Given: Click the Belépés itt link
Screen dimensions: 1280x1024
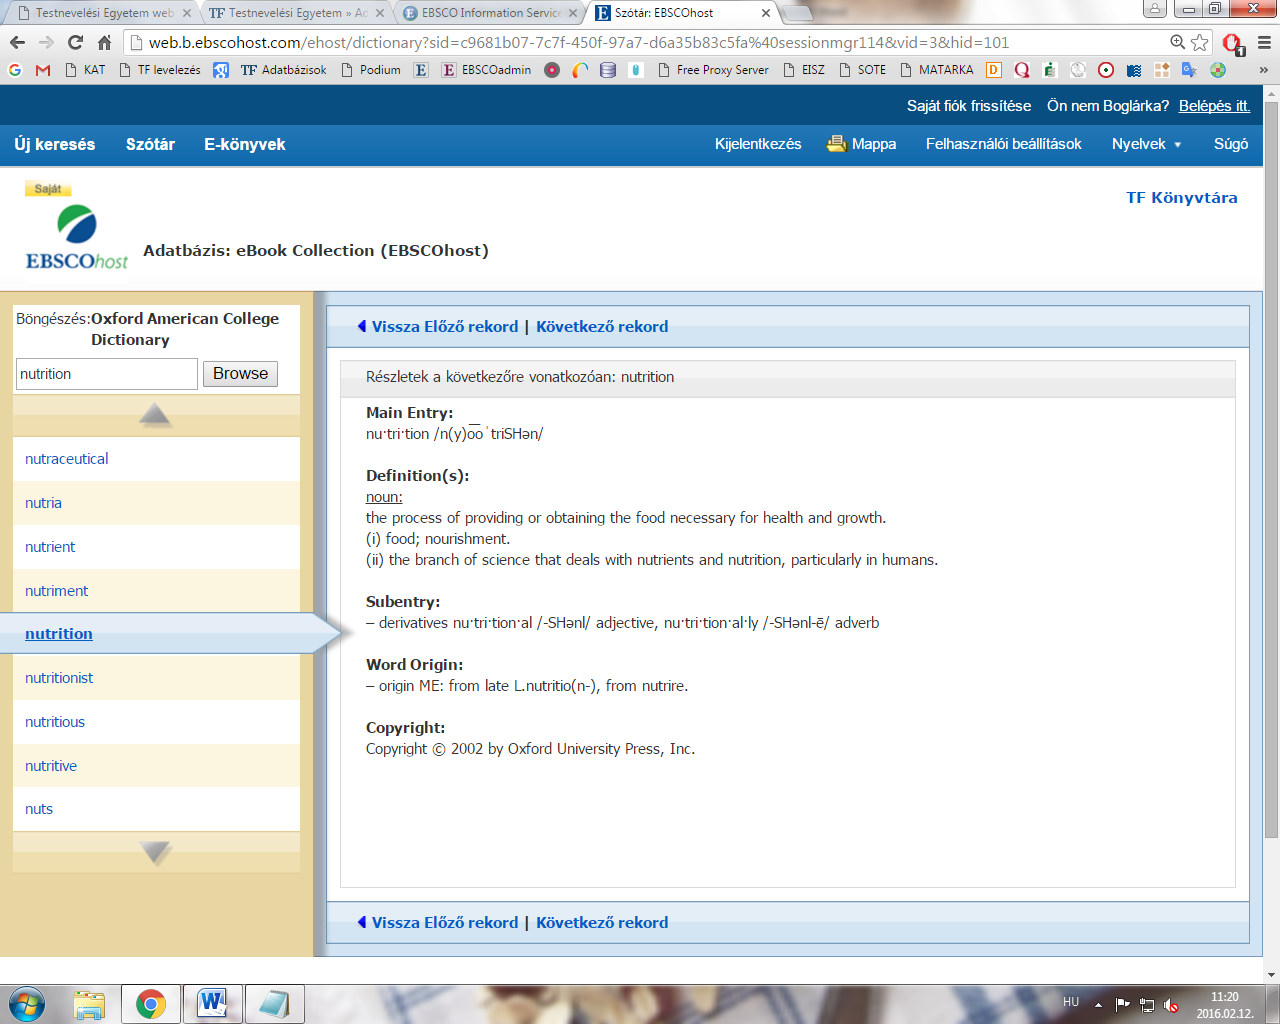Looking at the screenshot, I should (x=1214, y=106).
